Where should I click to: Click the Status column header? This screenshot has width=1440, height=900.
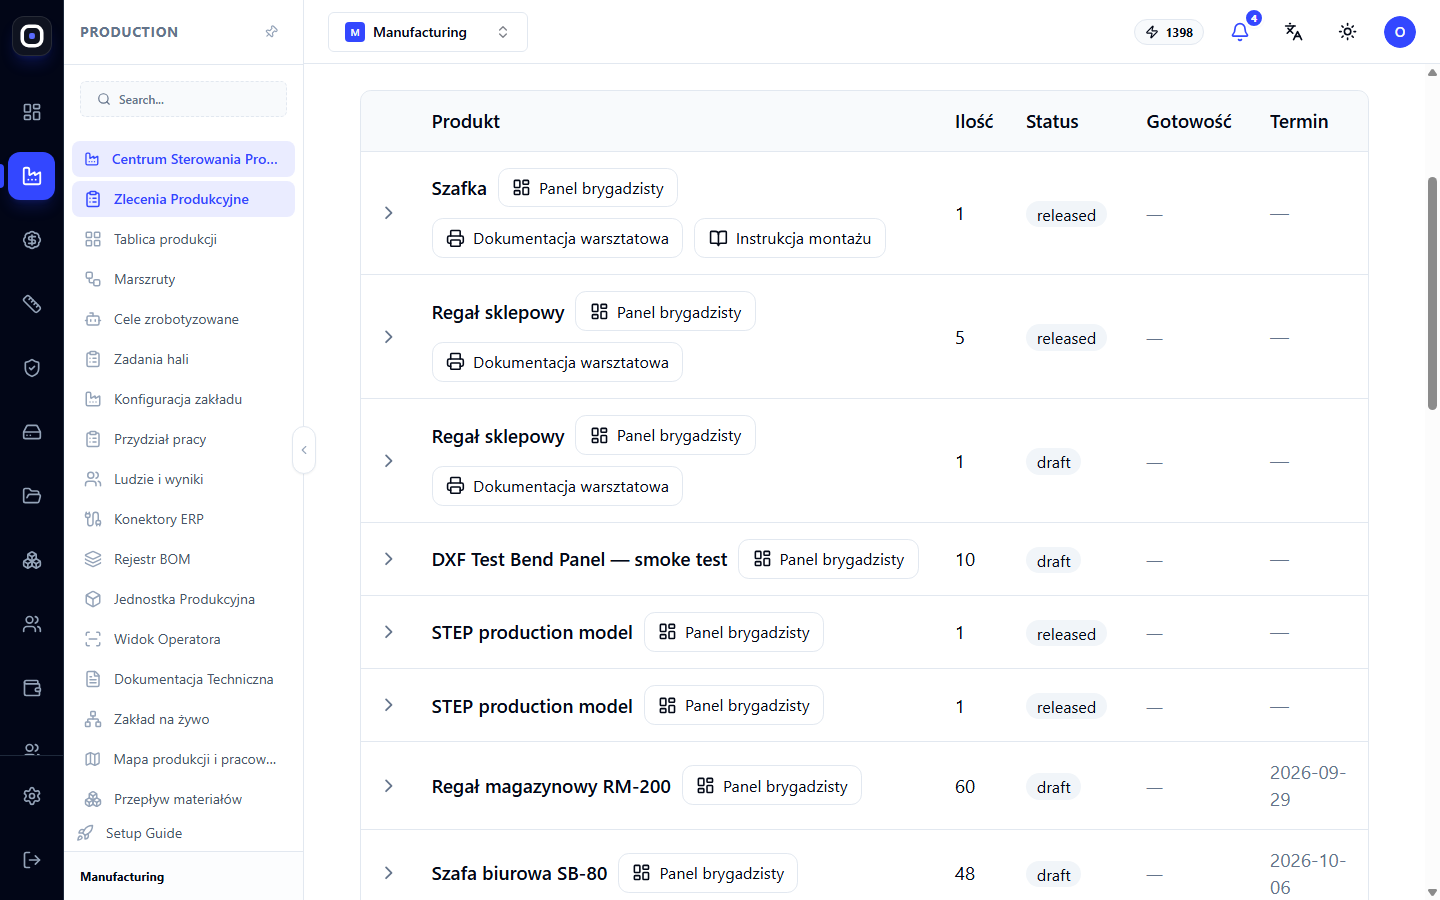point(1052,121)
